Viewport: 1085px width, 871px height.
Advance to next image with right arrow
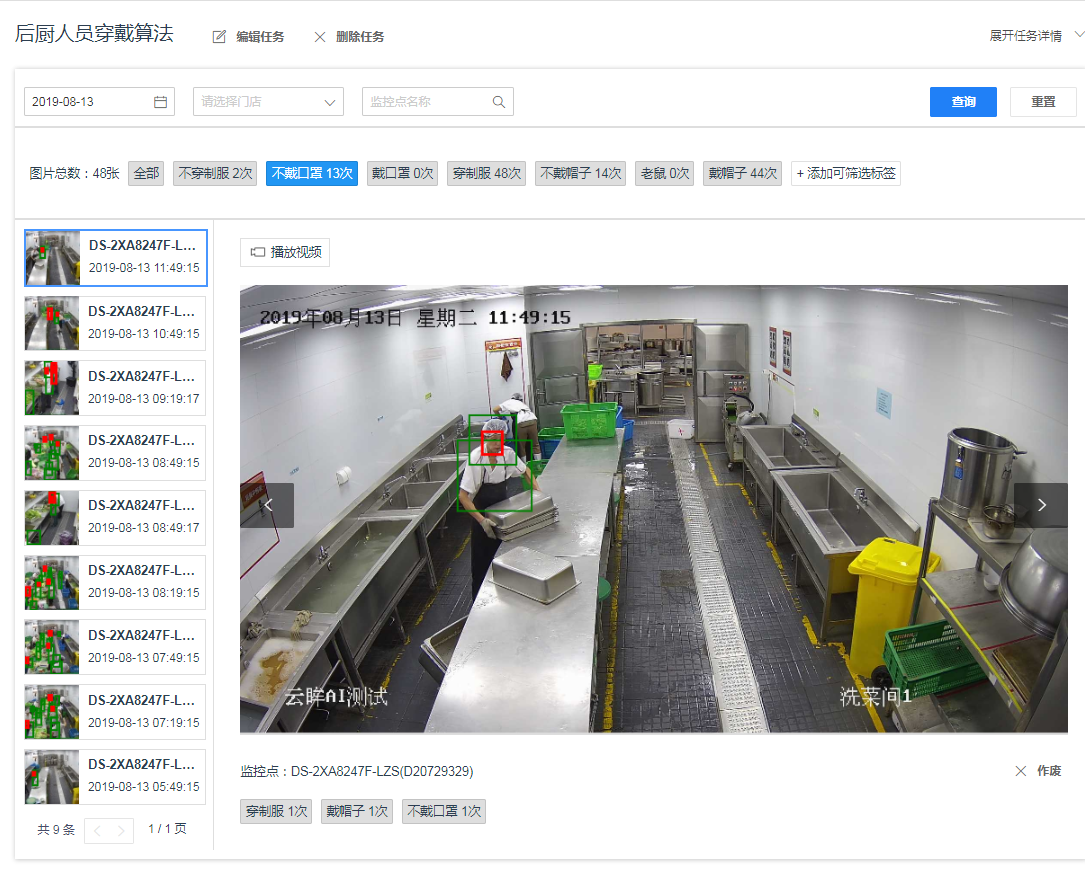(x=1041, y=505)
